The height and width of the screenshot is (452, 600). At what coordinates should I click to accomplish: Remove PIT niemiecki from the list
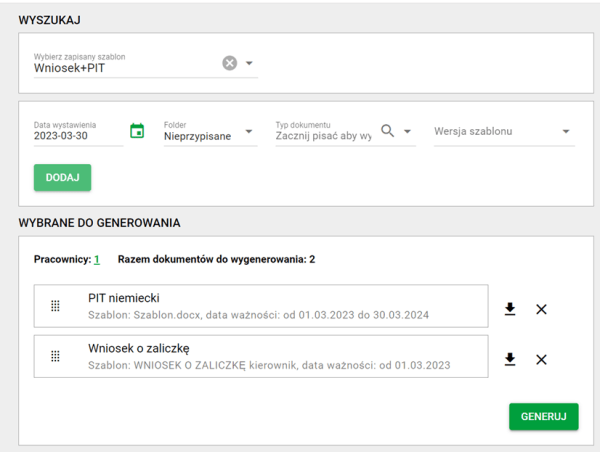click(x=541, y=309)
